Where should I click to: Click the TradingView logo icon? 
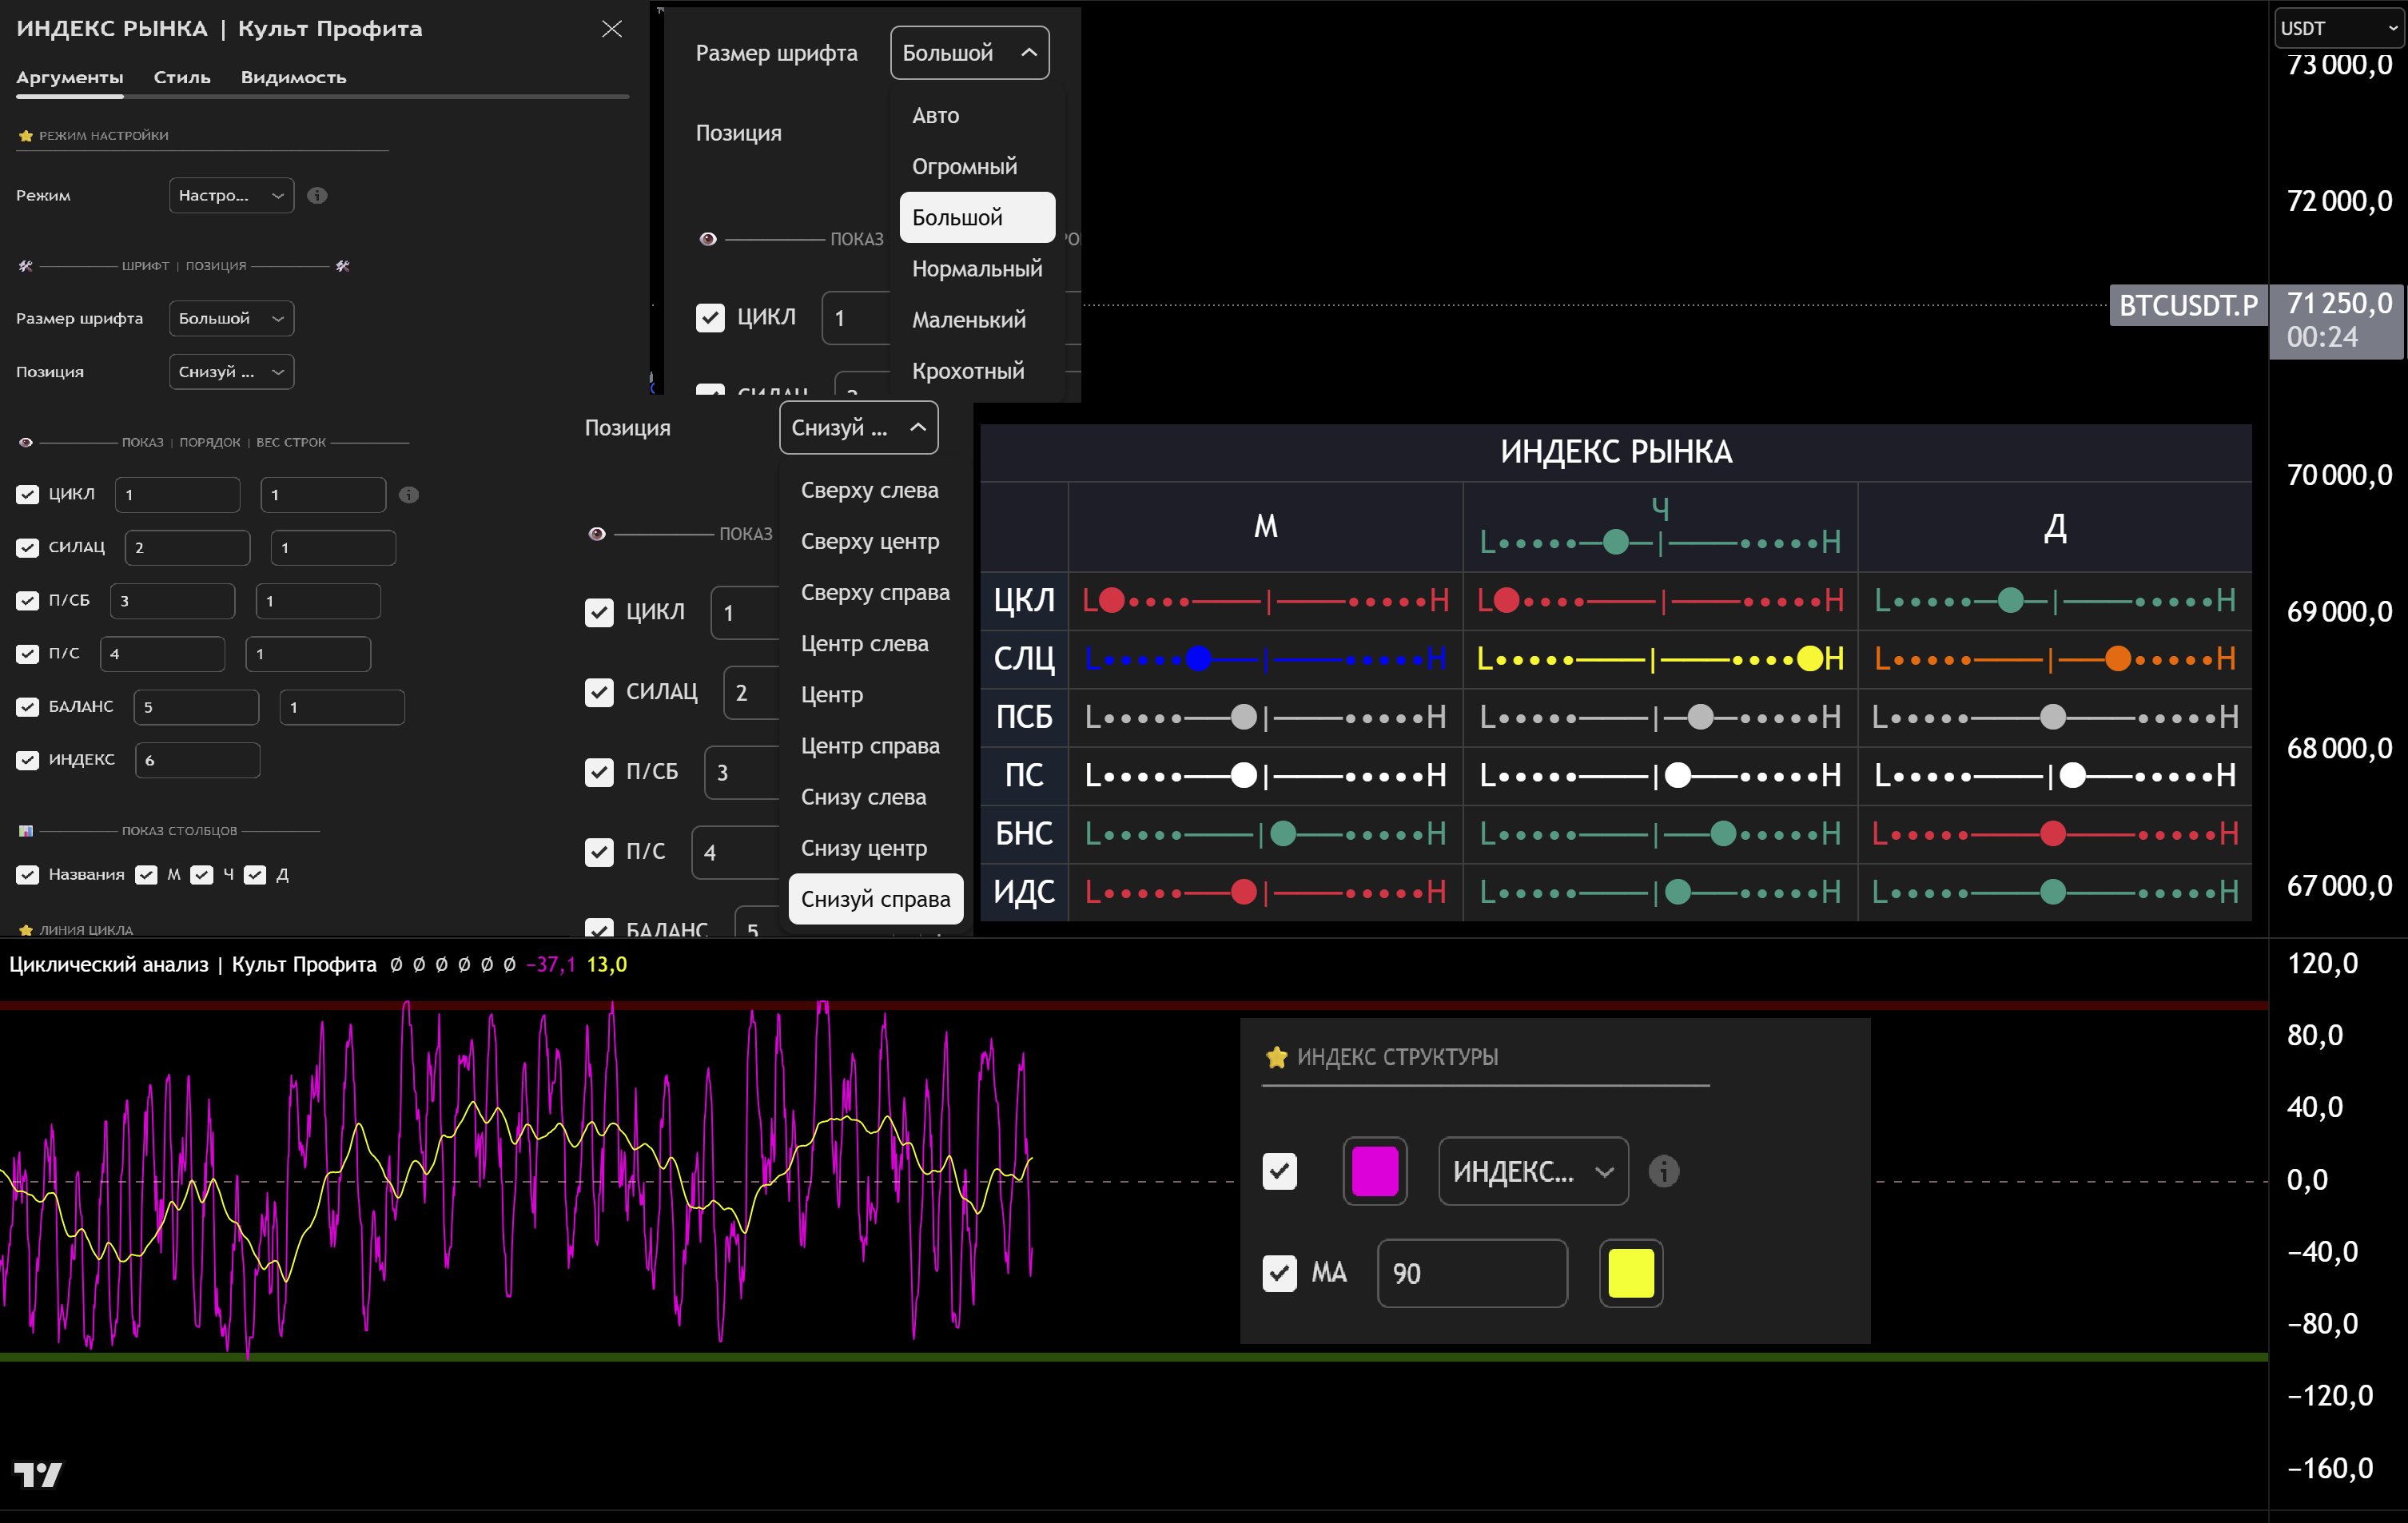point(38,1474)
